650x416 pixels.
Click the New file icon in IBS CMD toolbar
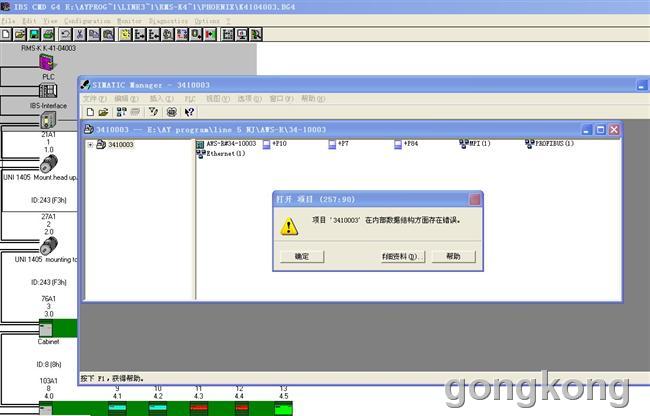tap(6, 34)
